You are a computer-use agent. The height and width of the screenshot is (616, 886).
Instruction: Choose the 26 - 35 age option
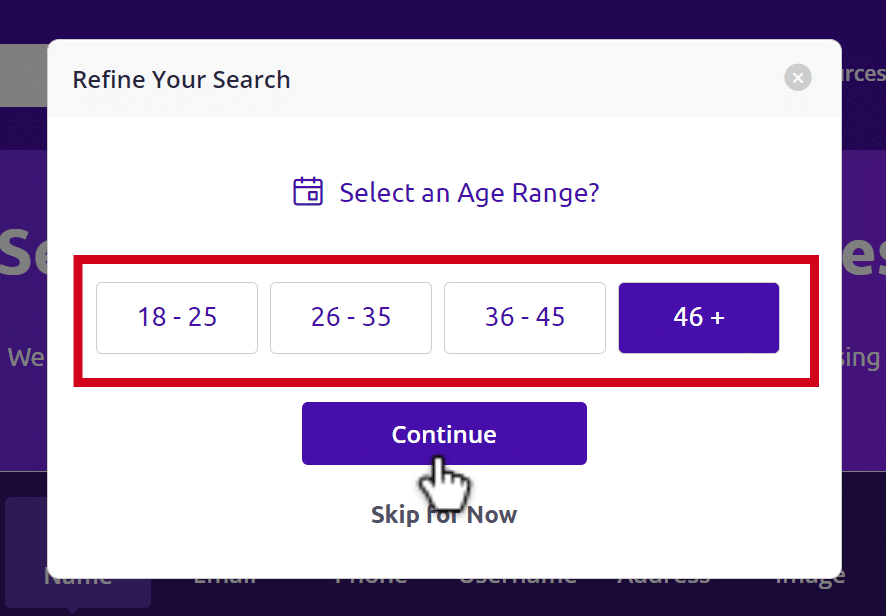(351, 318)
